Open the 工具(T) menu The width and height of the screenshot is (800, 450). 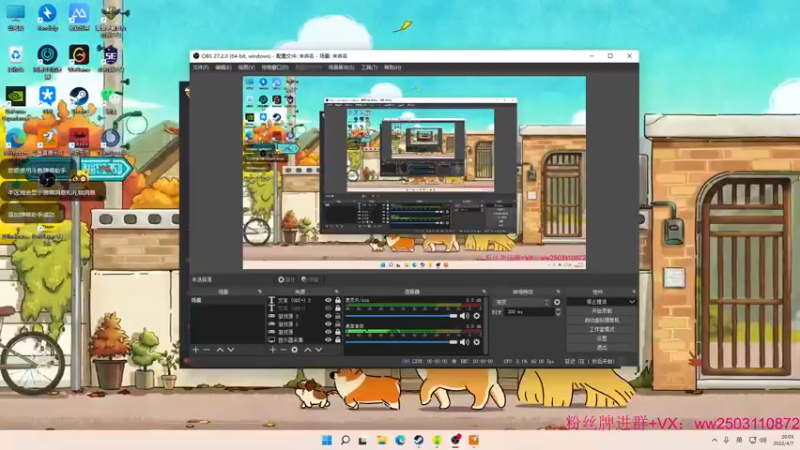click(x=369, y=67)
